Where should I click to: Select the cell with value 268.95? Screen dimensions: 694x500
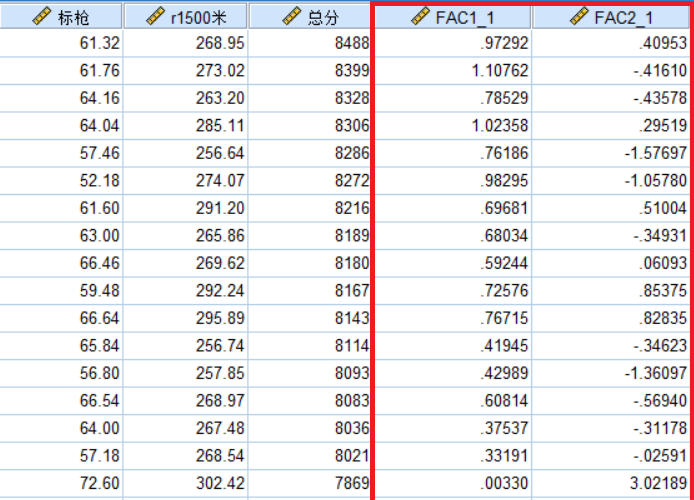pos(185,43)
